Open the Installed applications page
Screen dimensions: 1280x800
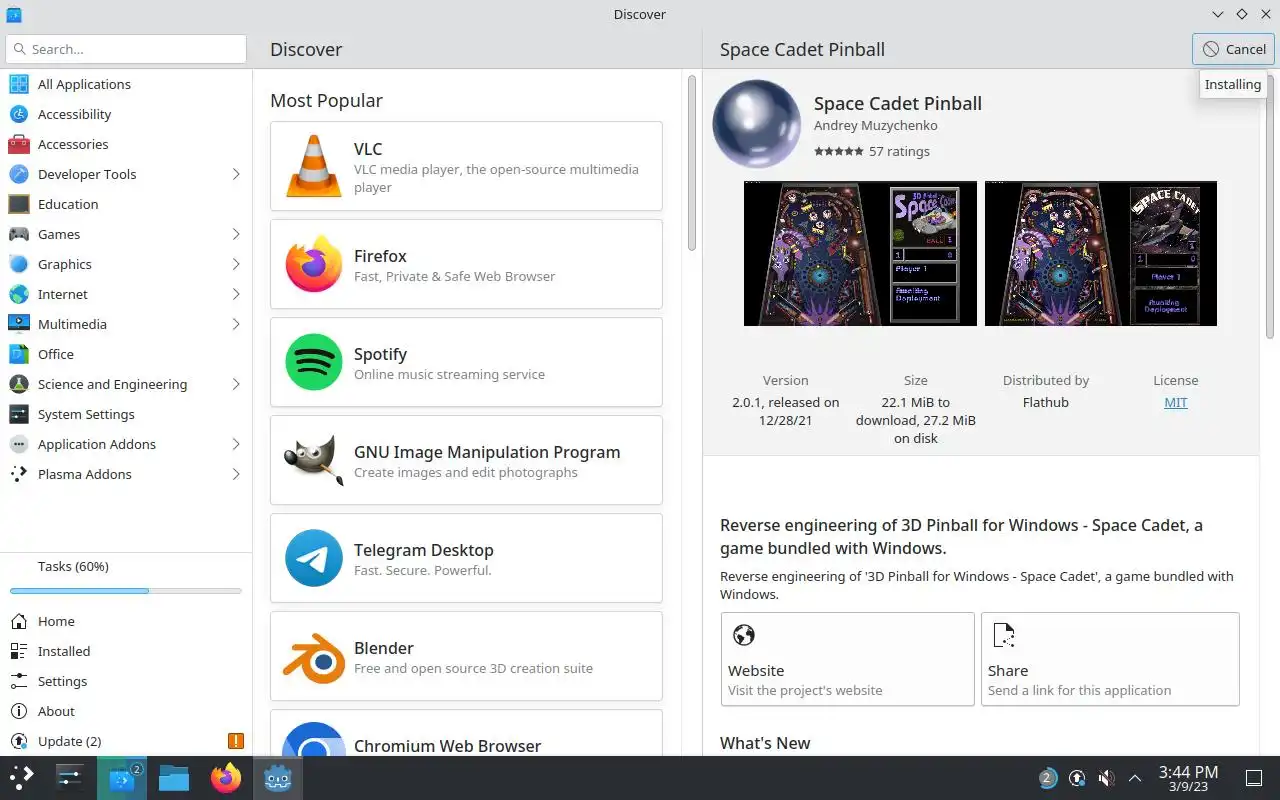click(126, 651)
